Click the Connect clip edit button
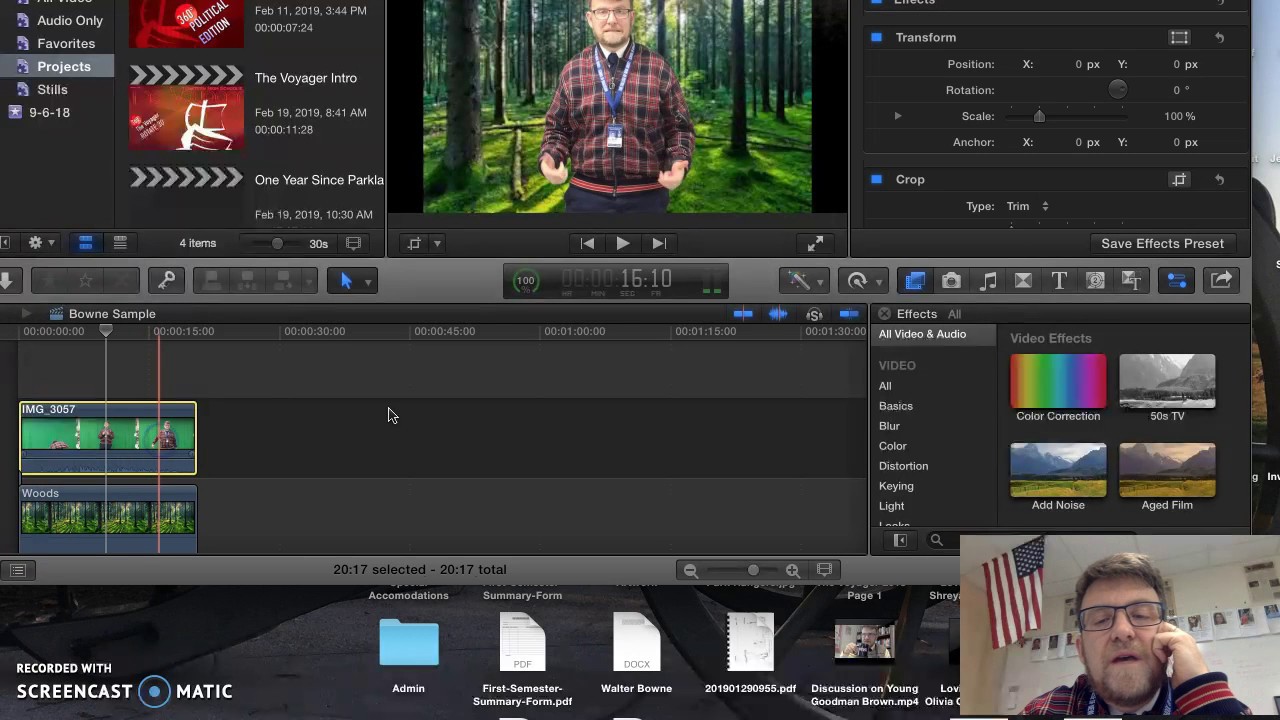1280x720 pixels. coord(212,281)
